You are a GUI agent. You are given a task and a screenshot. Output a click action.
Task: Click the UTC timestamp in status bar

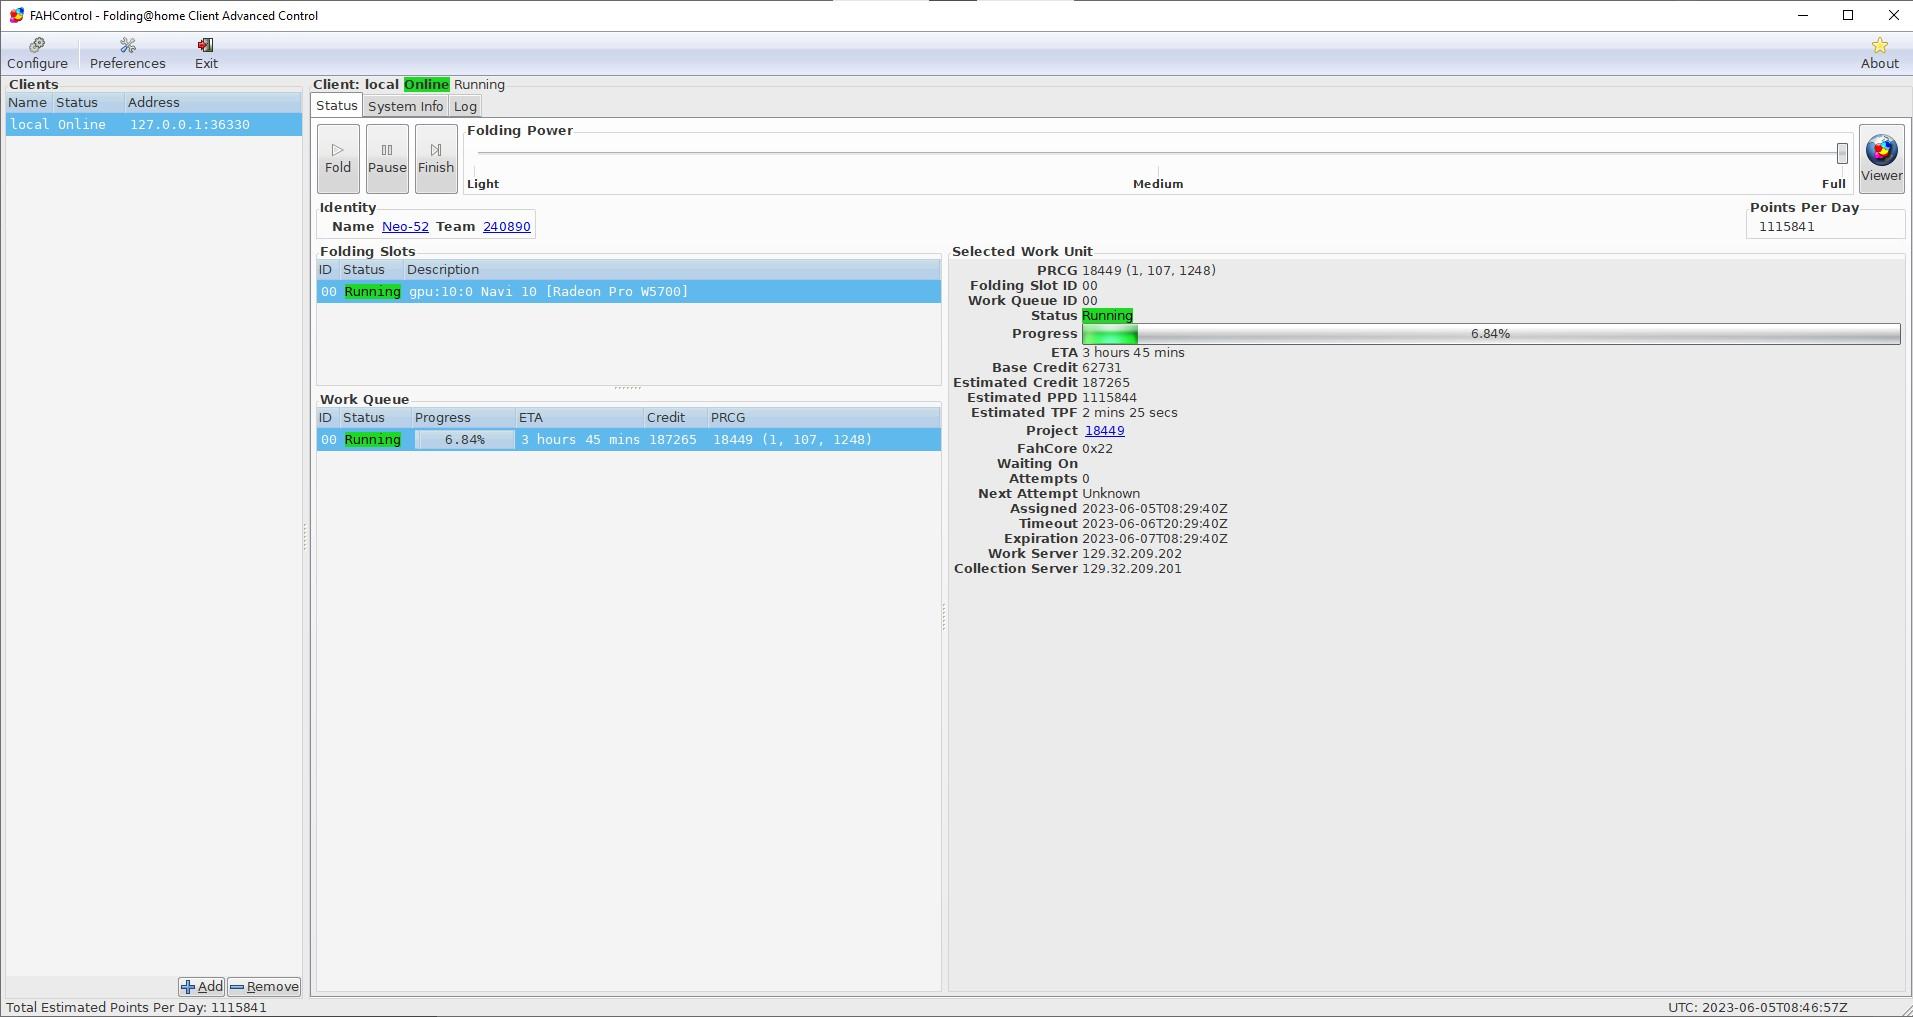[1757, 1008]
